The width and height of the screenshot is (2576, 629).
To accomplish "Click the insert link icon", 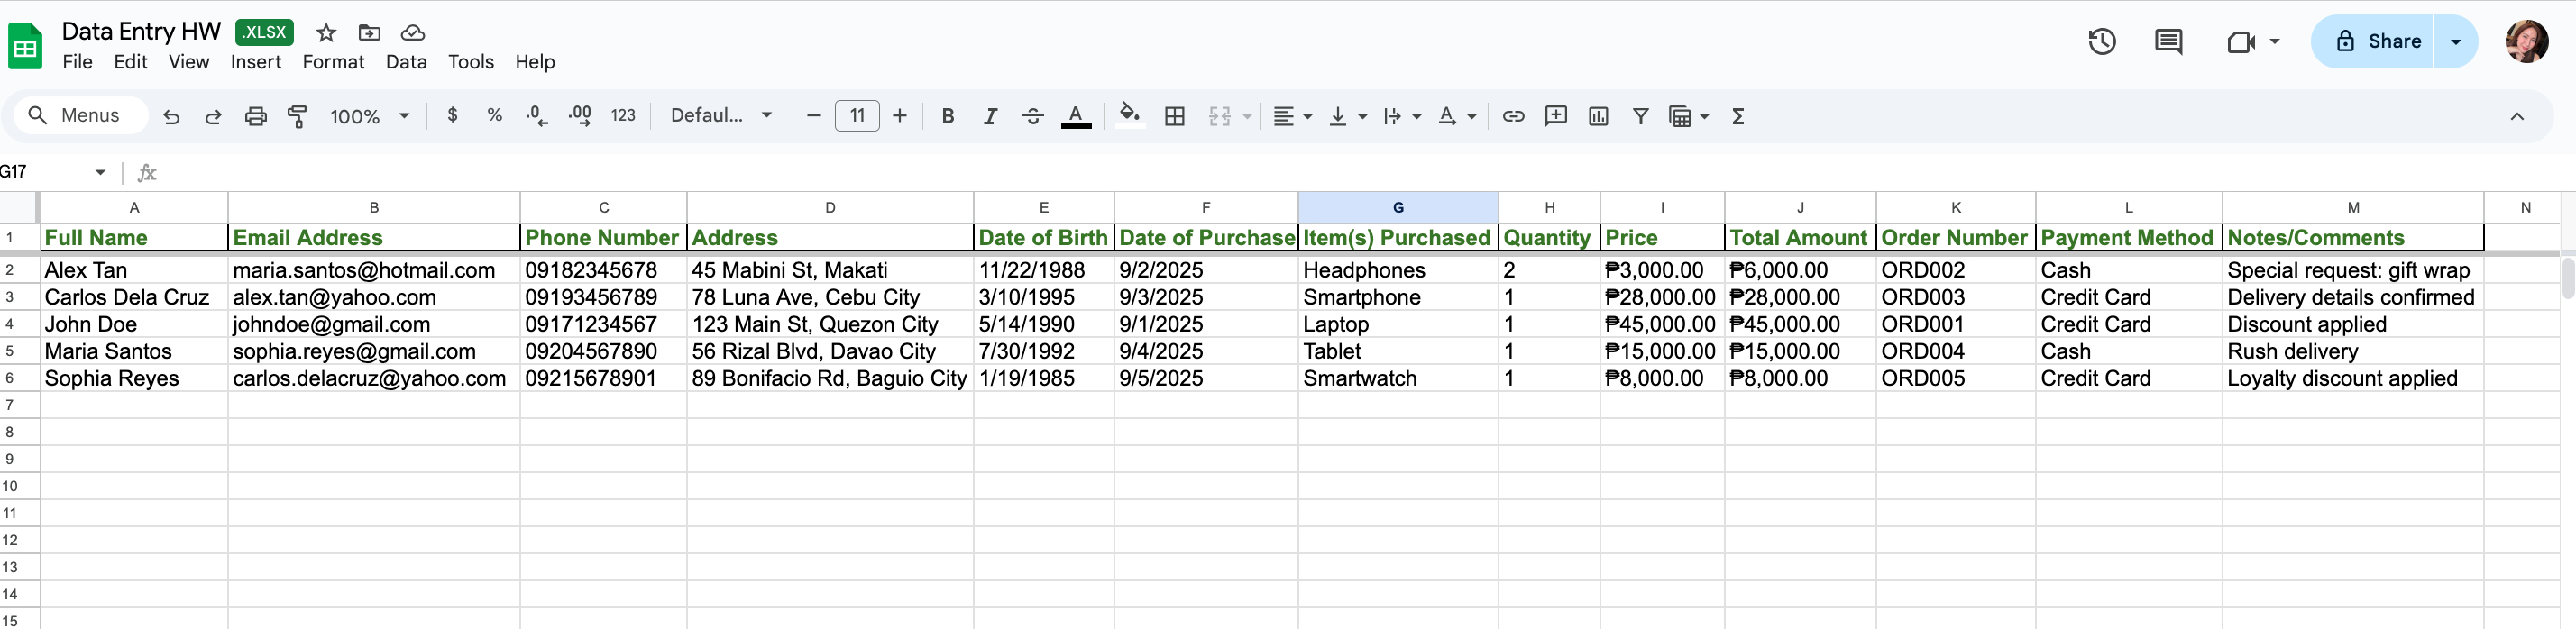I will (1513, 116).
